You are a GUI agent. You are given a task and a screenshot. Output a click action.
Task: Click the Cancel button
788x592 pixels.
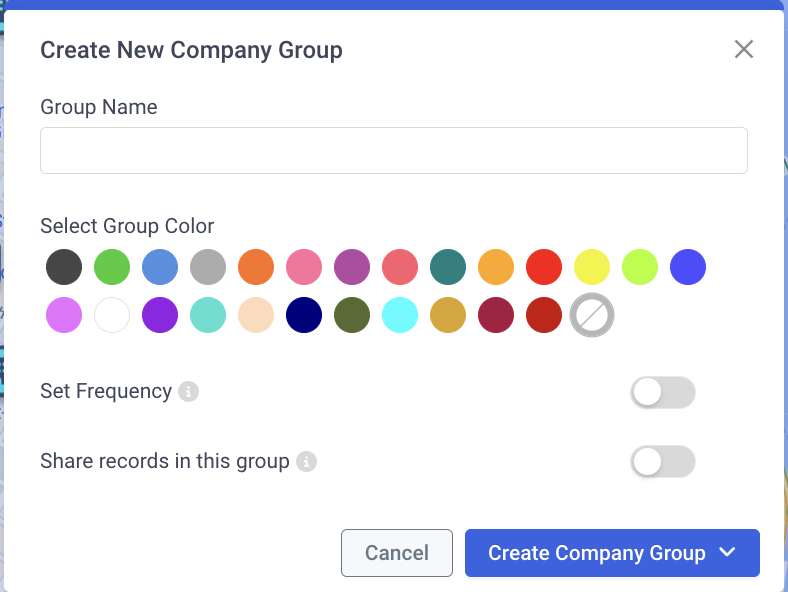[397, 553]
